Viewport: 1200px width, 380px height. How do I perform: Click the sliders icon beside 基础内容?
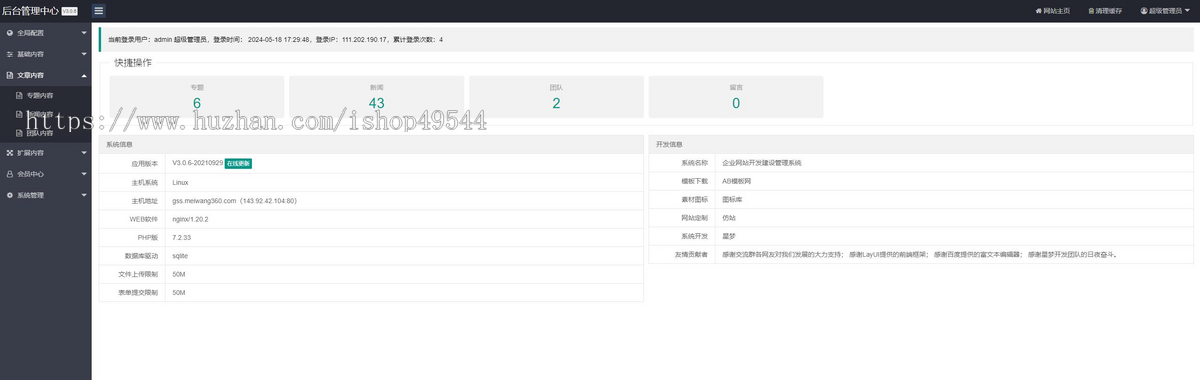(x=9, y=54)
